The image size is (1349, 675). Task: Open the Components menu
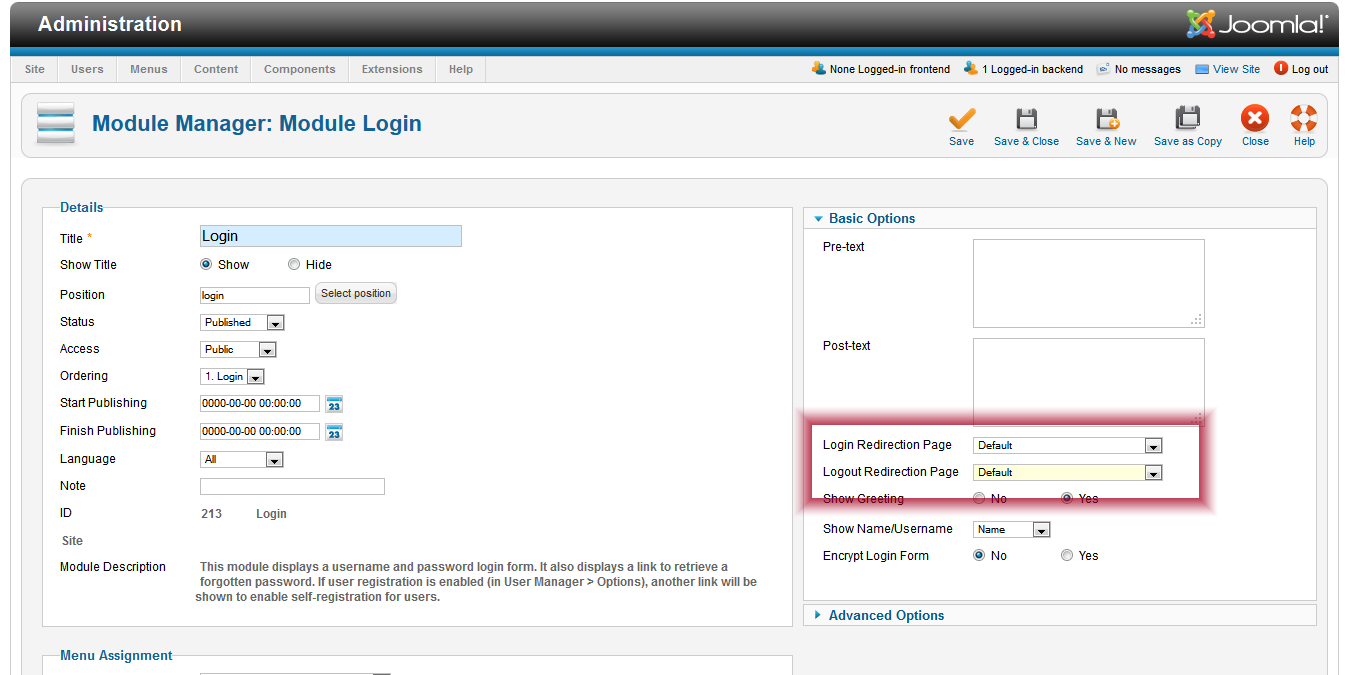[299, 69]
